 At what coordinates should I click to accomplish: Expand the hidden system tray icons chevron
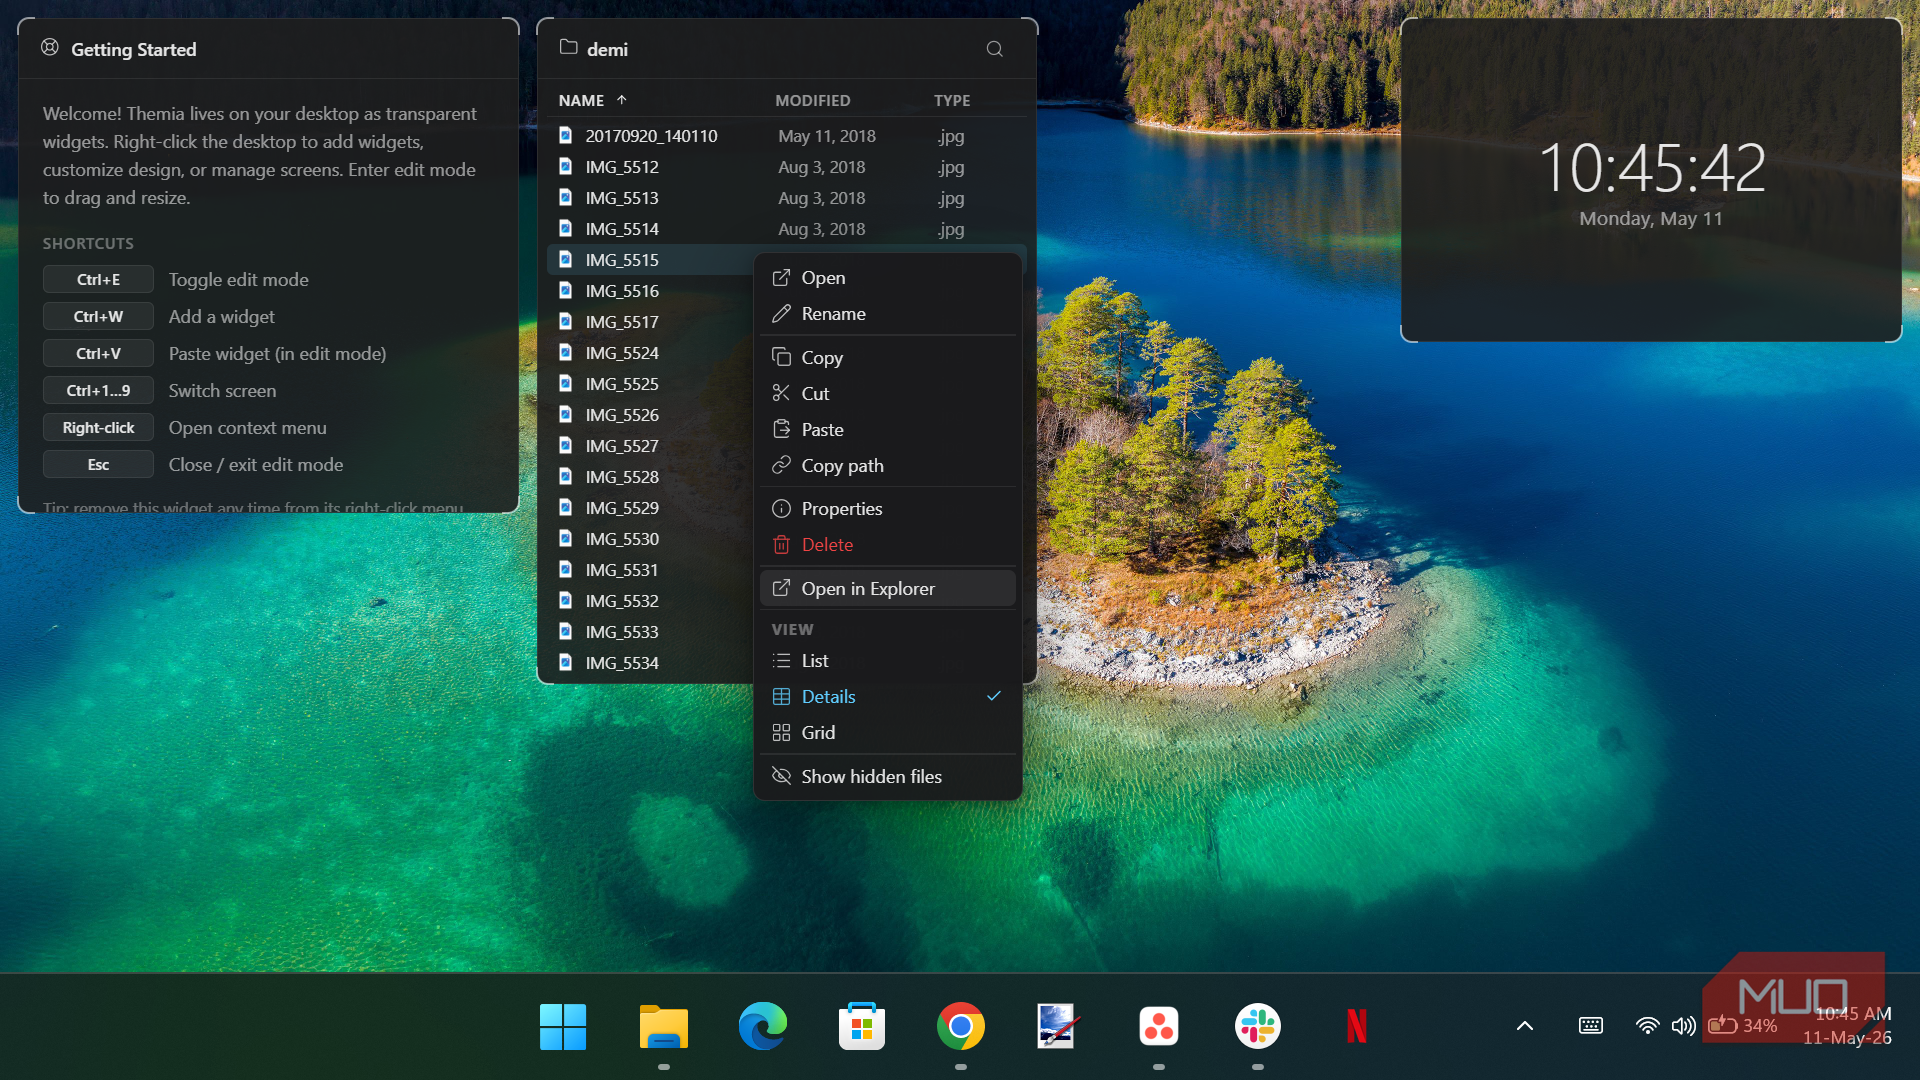click(1525, 1026)
